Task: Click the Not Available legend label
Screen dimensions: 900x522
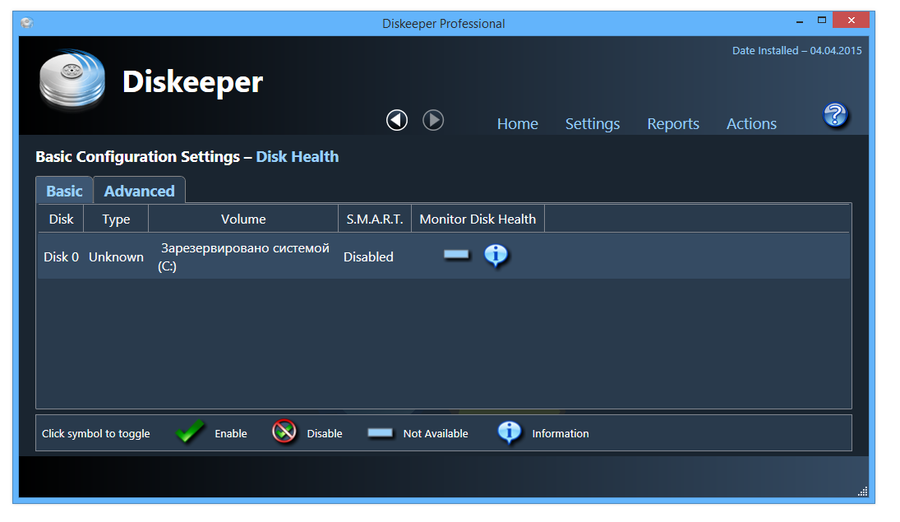Action: [435, 434]
